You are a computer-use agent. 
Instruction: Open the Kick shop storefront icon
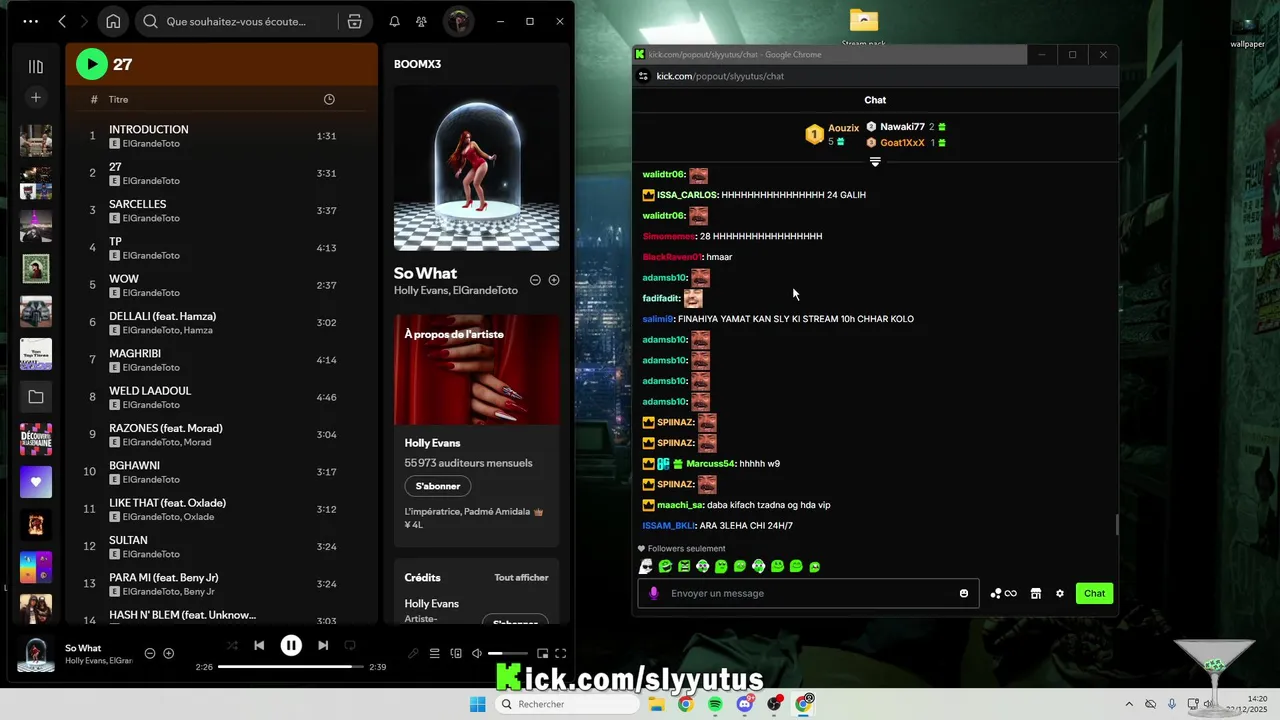tap(1036, 593)
